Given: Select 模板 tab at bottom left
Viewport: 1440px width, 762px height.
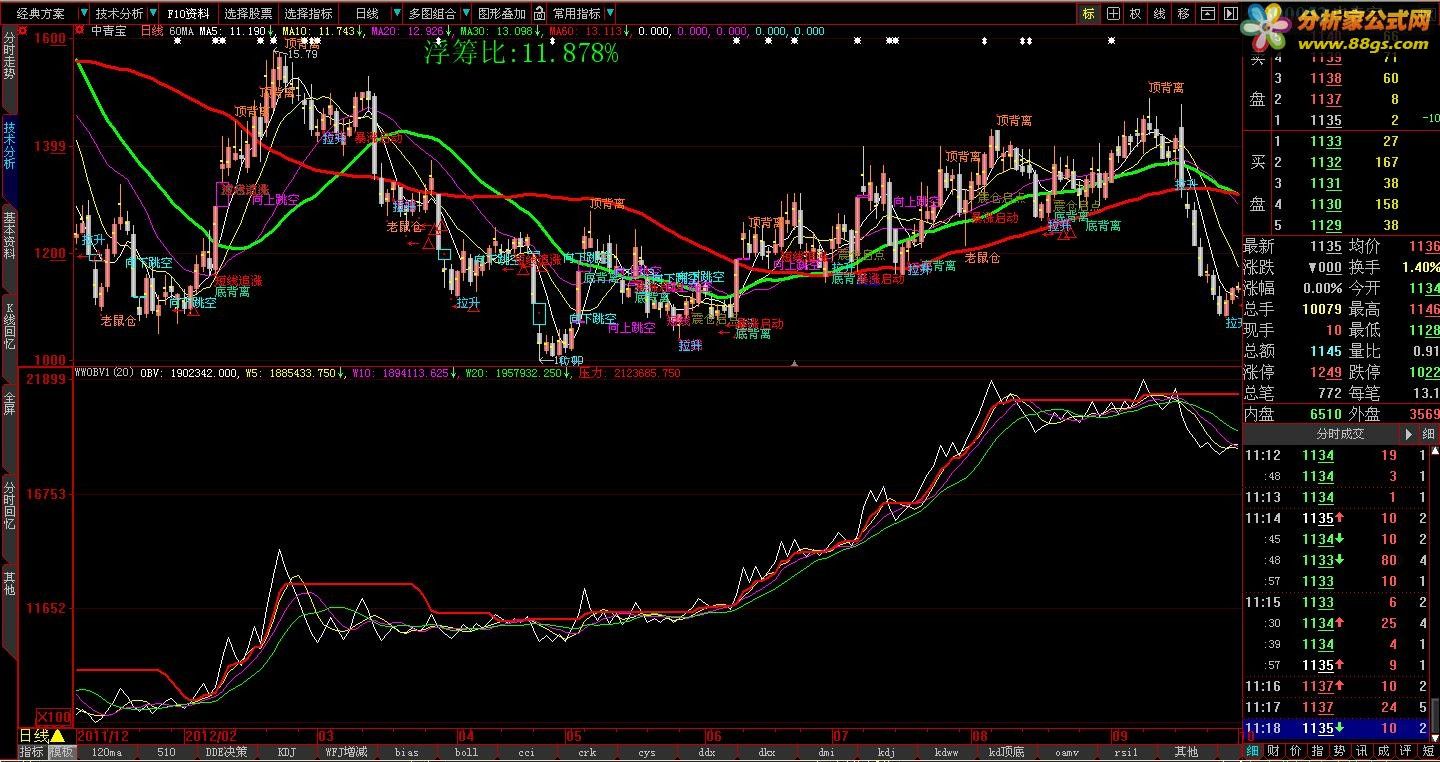Looking at the screenshot, I should point(61,752).
